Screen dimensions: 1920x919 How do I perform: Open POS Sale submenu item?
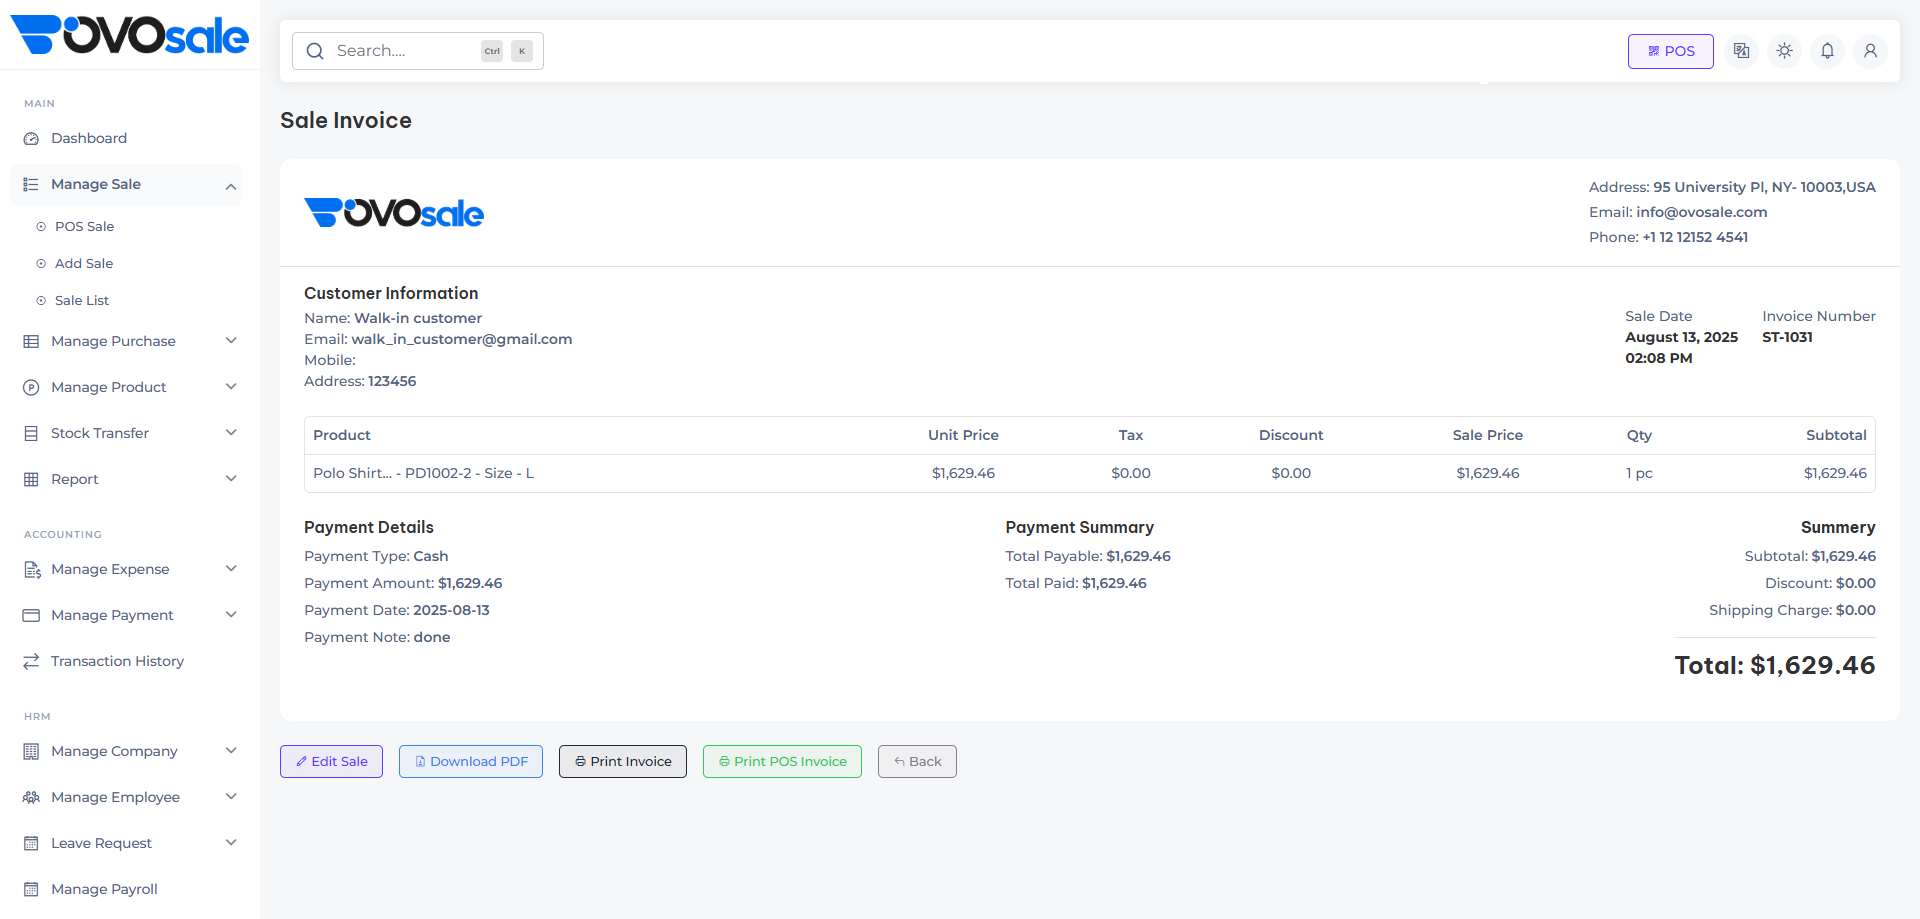(84, 227)
